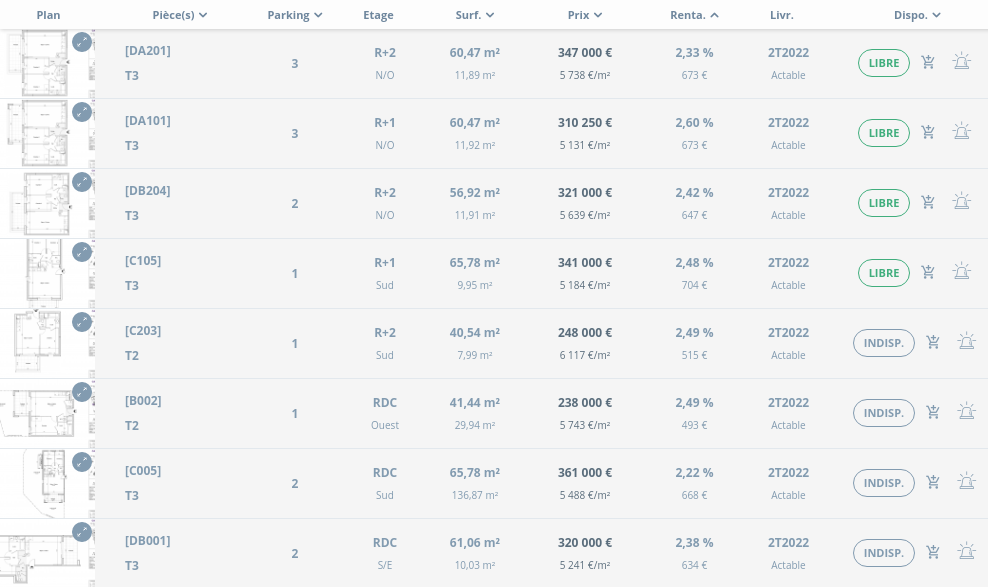The height and width of the screenshot is (587, 988).
Task: Expand floor plan for lot DA201
Action: [x=82, y=42]
